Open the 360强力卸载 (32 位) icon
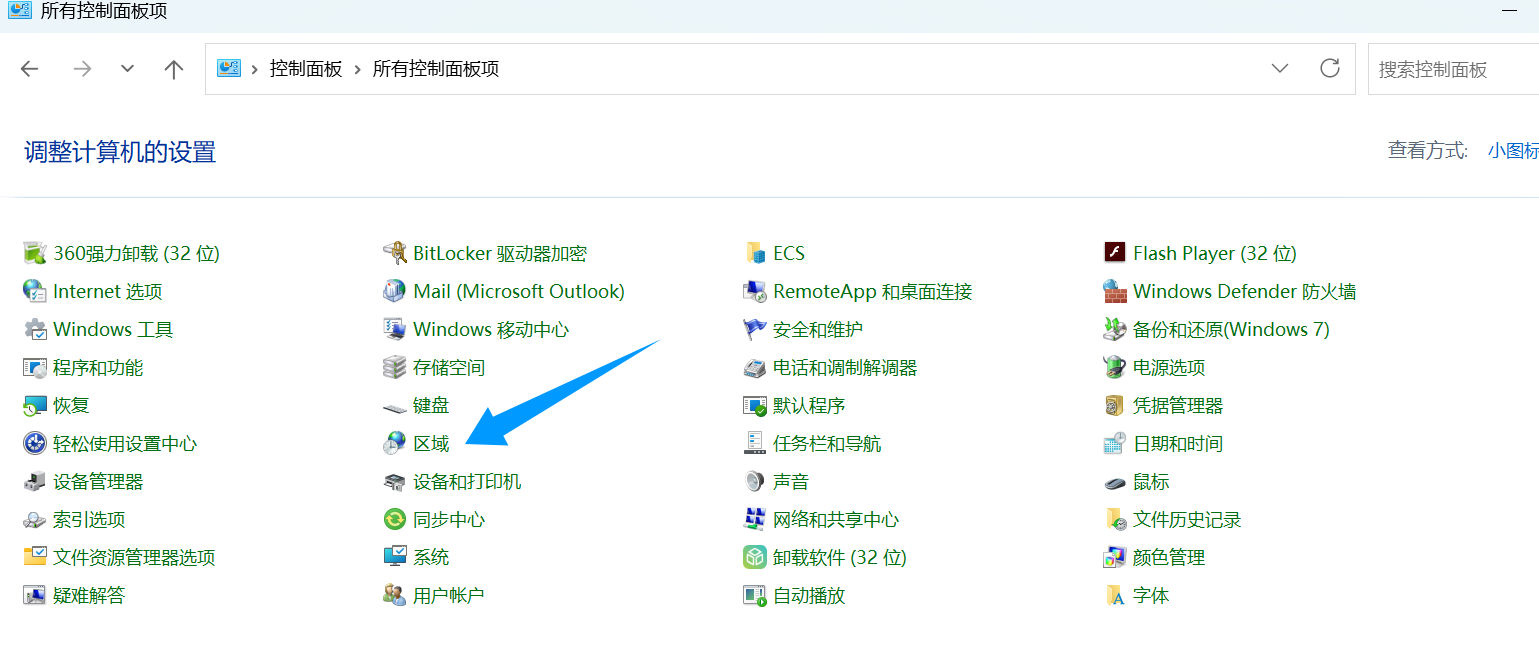Viewport: 1539px width, 648px height. coord(35,253)
